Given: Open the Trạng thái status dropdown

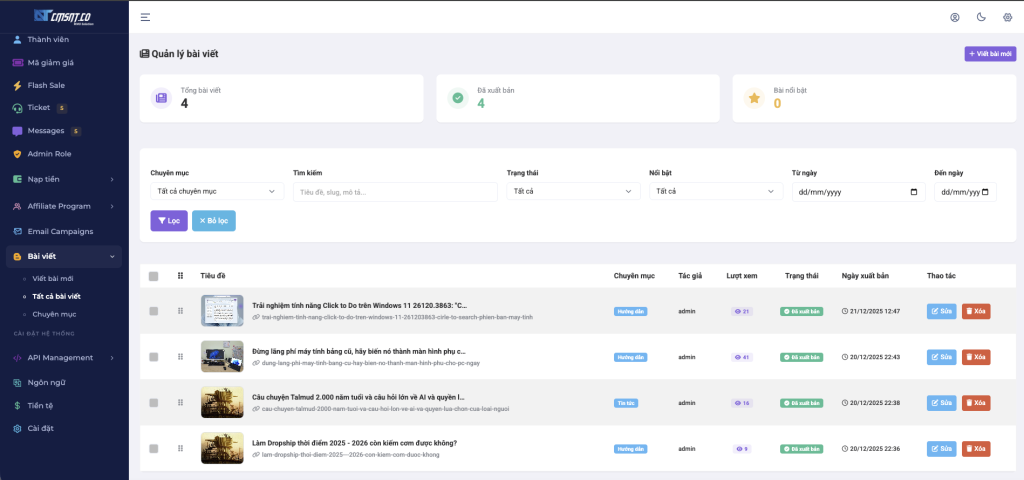Looking at the screenshot, I should coord(573,191).
